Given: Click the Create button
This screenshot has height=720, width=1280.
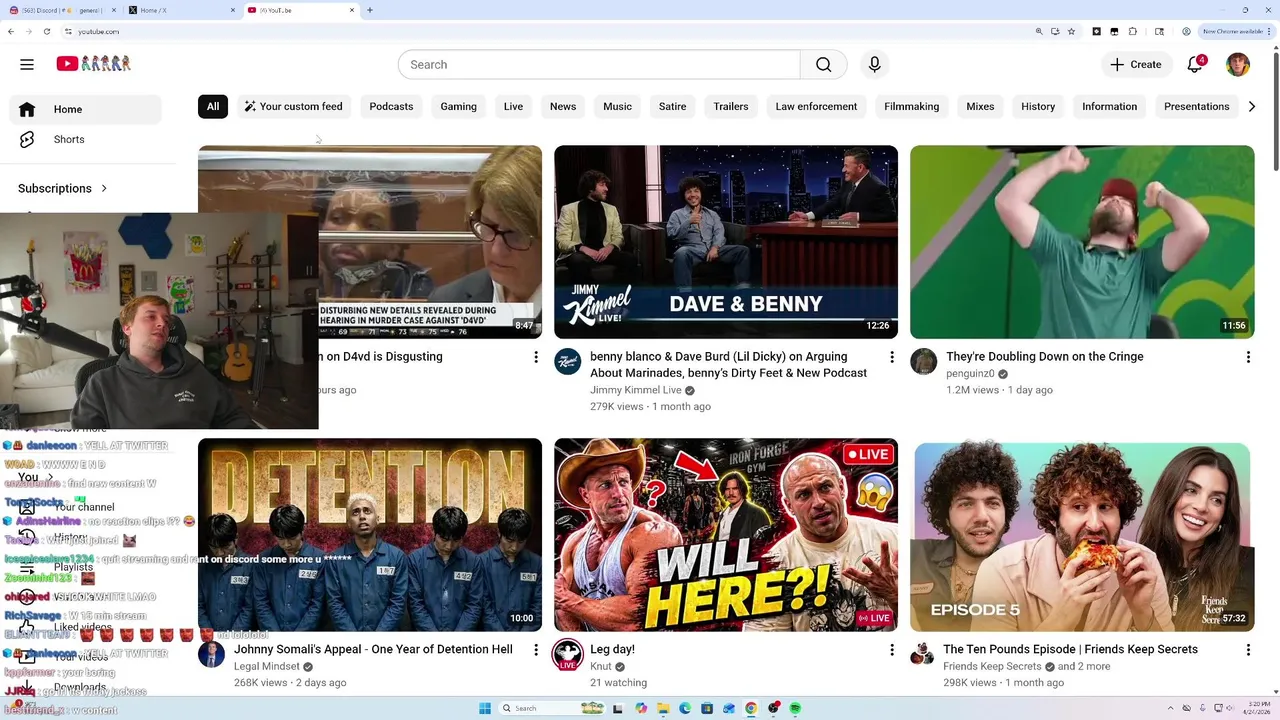Looking at the screenshot, I should pyautogui.click(x=1136, y=64).
